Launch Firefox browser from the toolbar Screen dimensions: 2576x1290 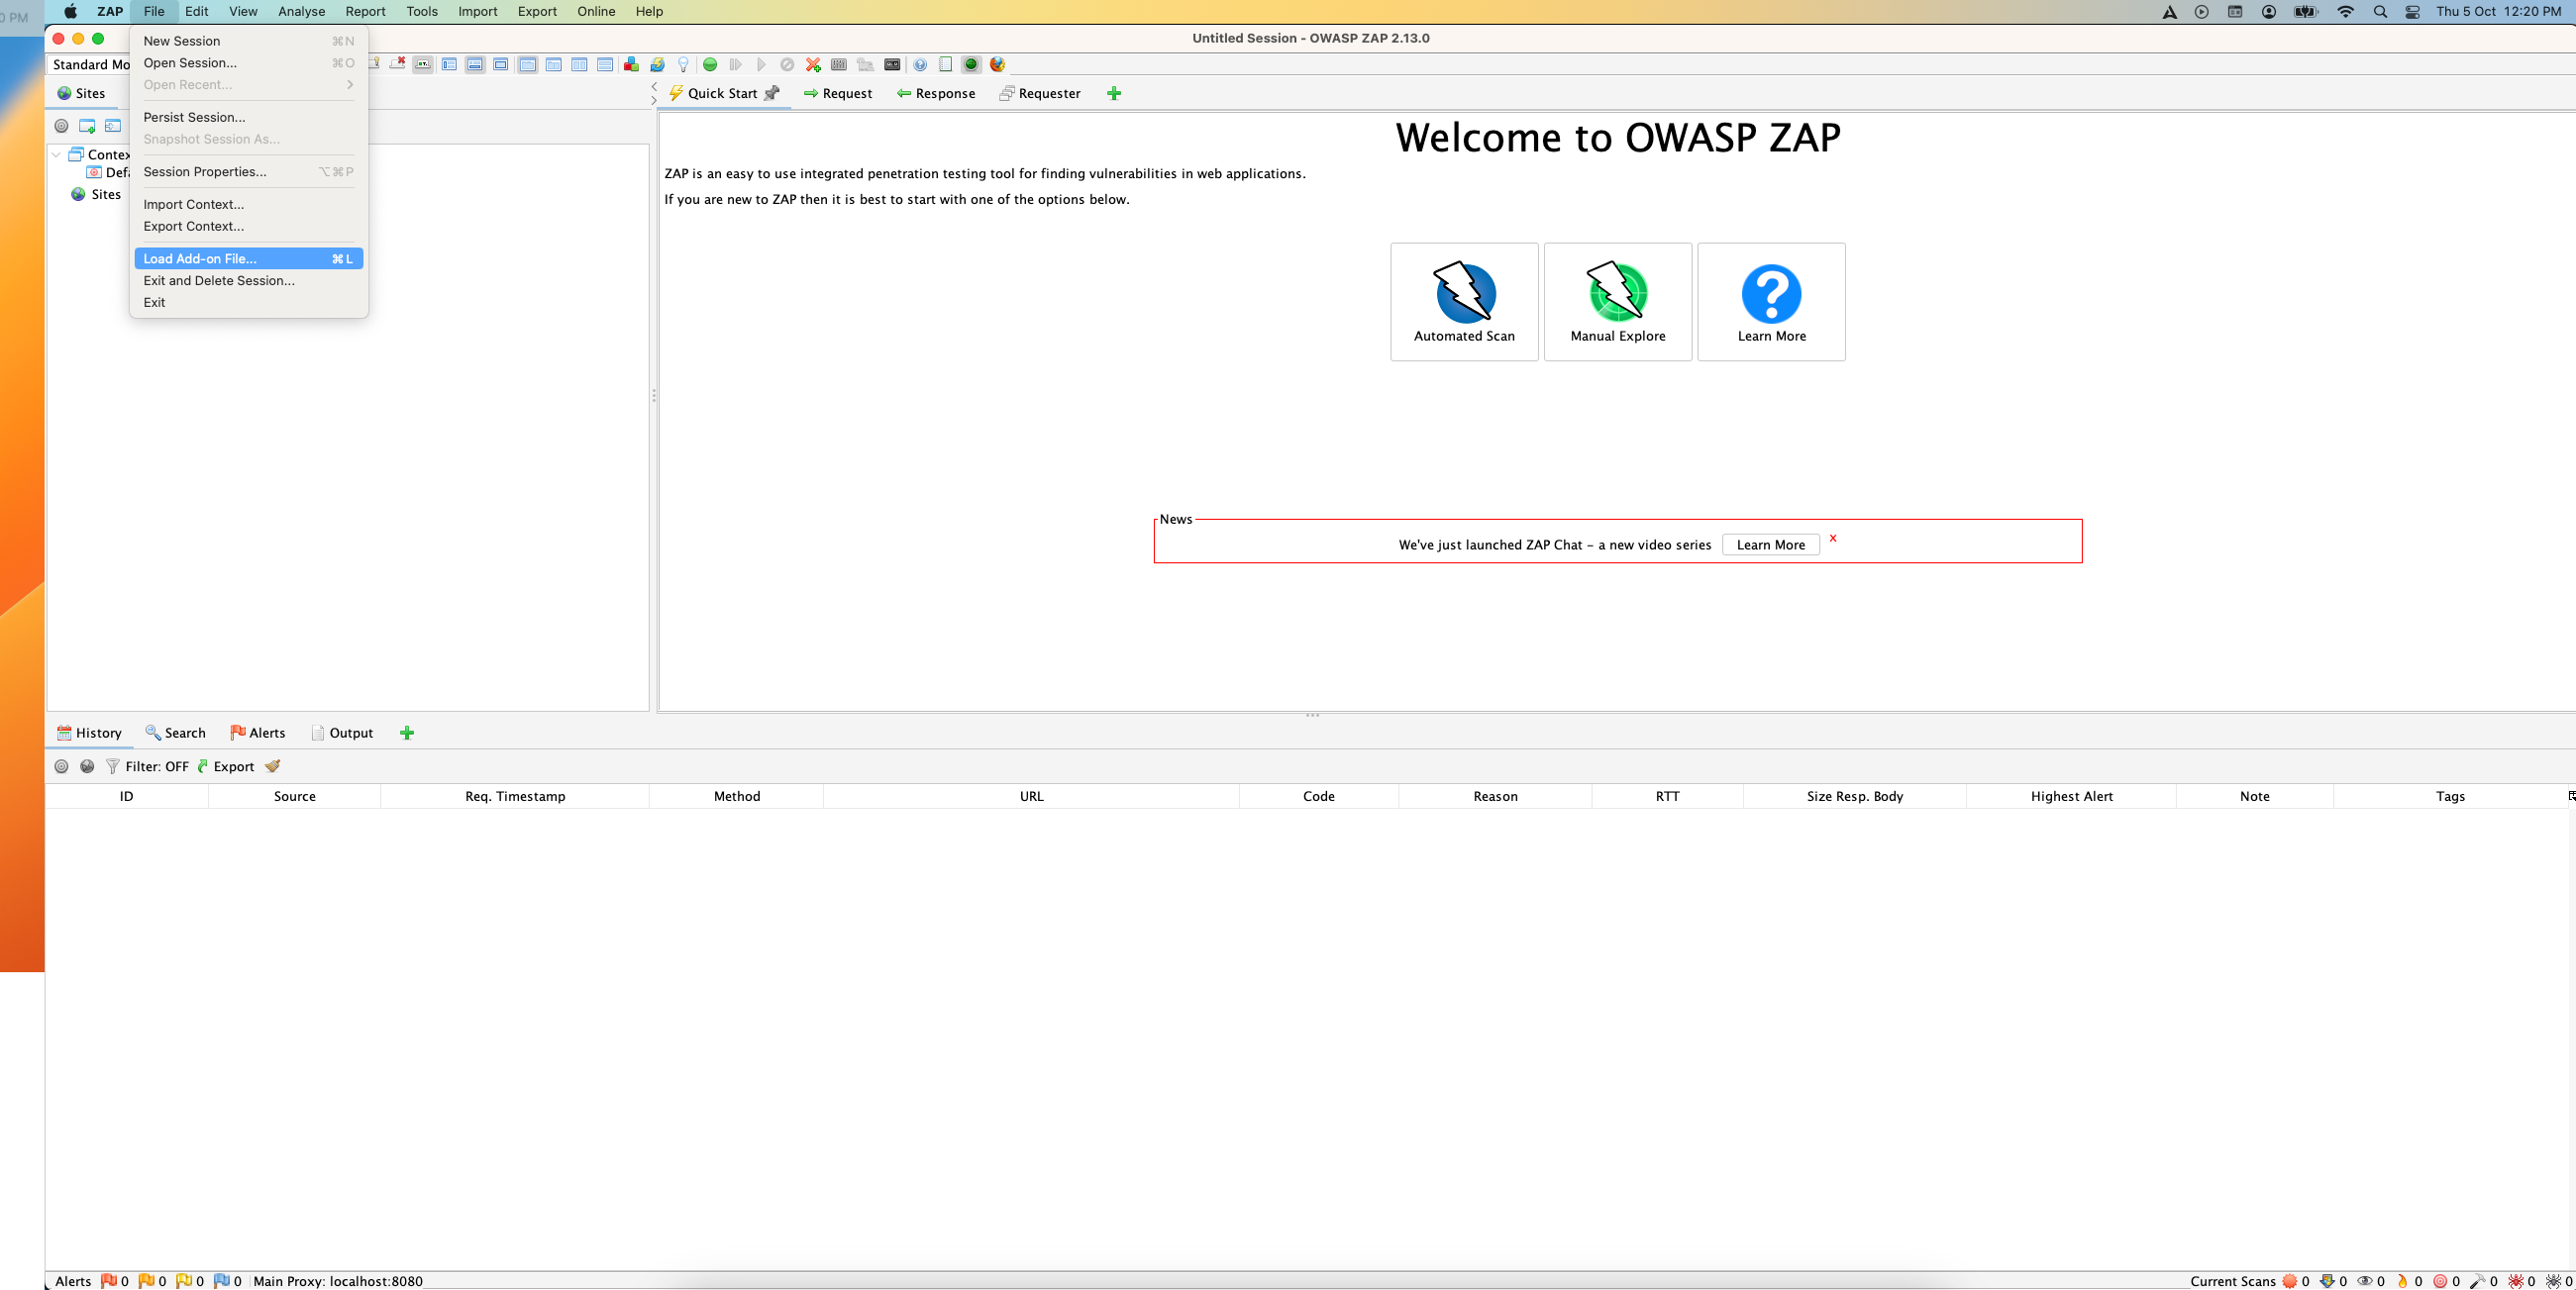click(x=996, y=64)
